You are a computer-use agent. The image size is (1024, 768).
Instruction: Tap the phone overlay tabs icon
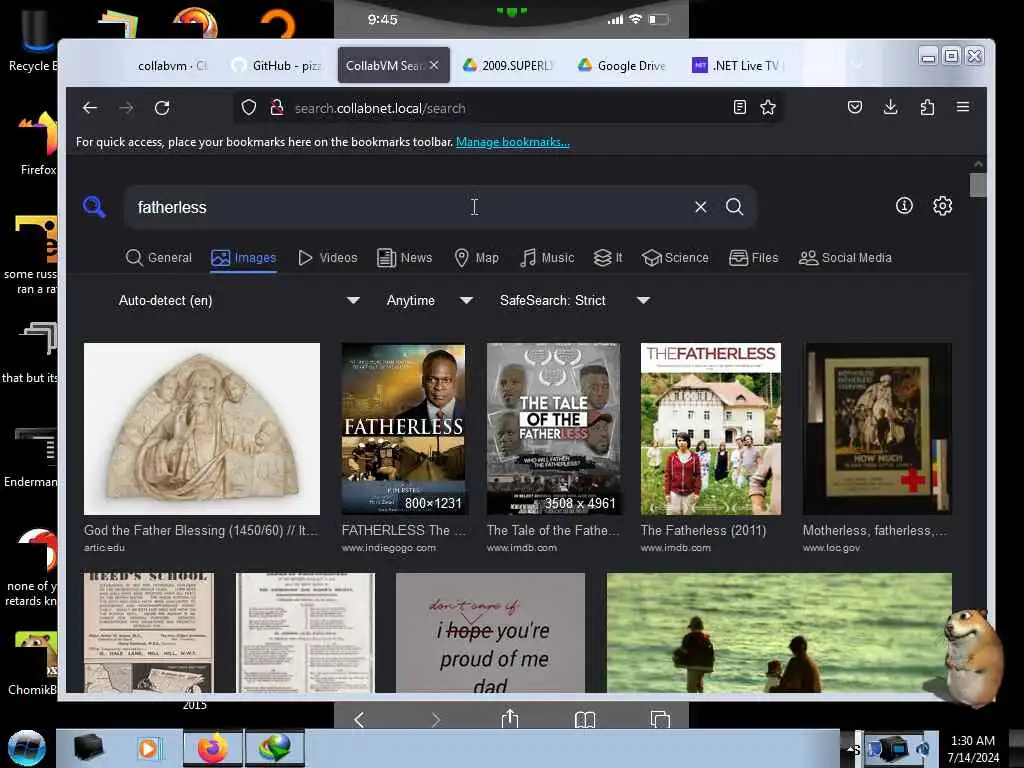pos(660,719)
